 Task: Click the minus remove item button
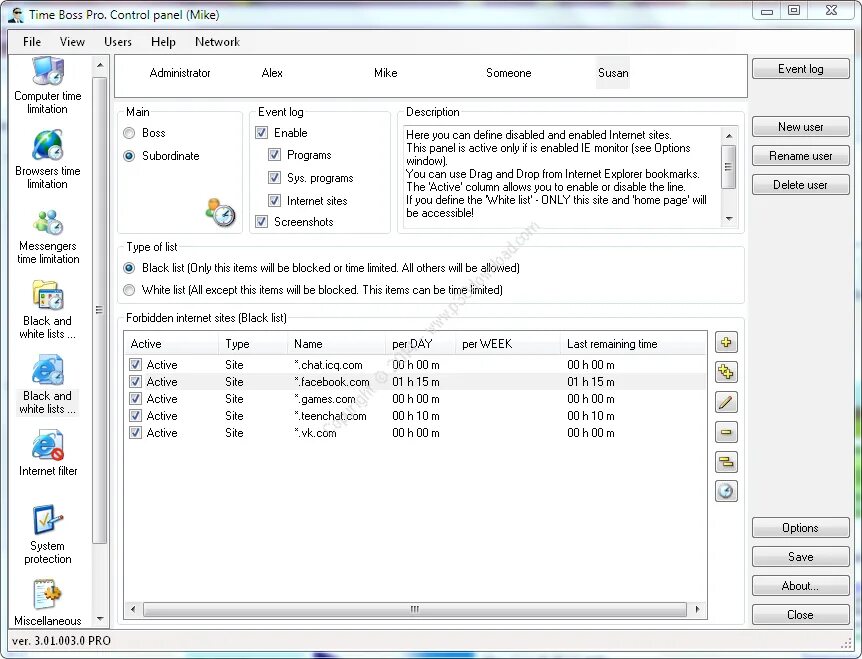[726, 432]
